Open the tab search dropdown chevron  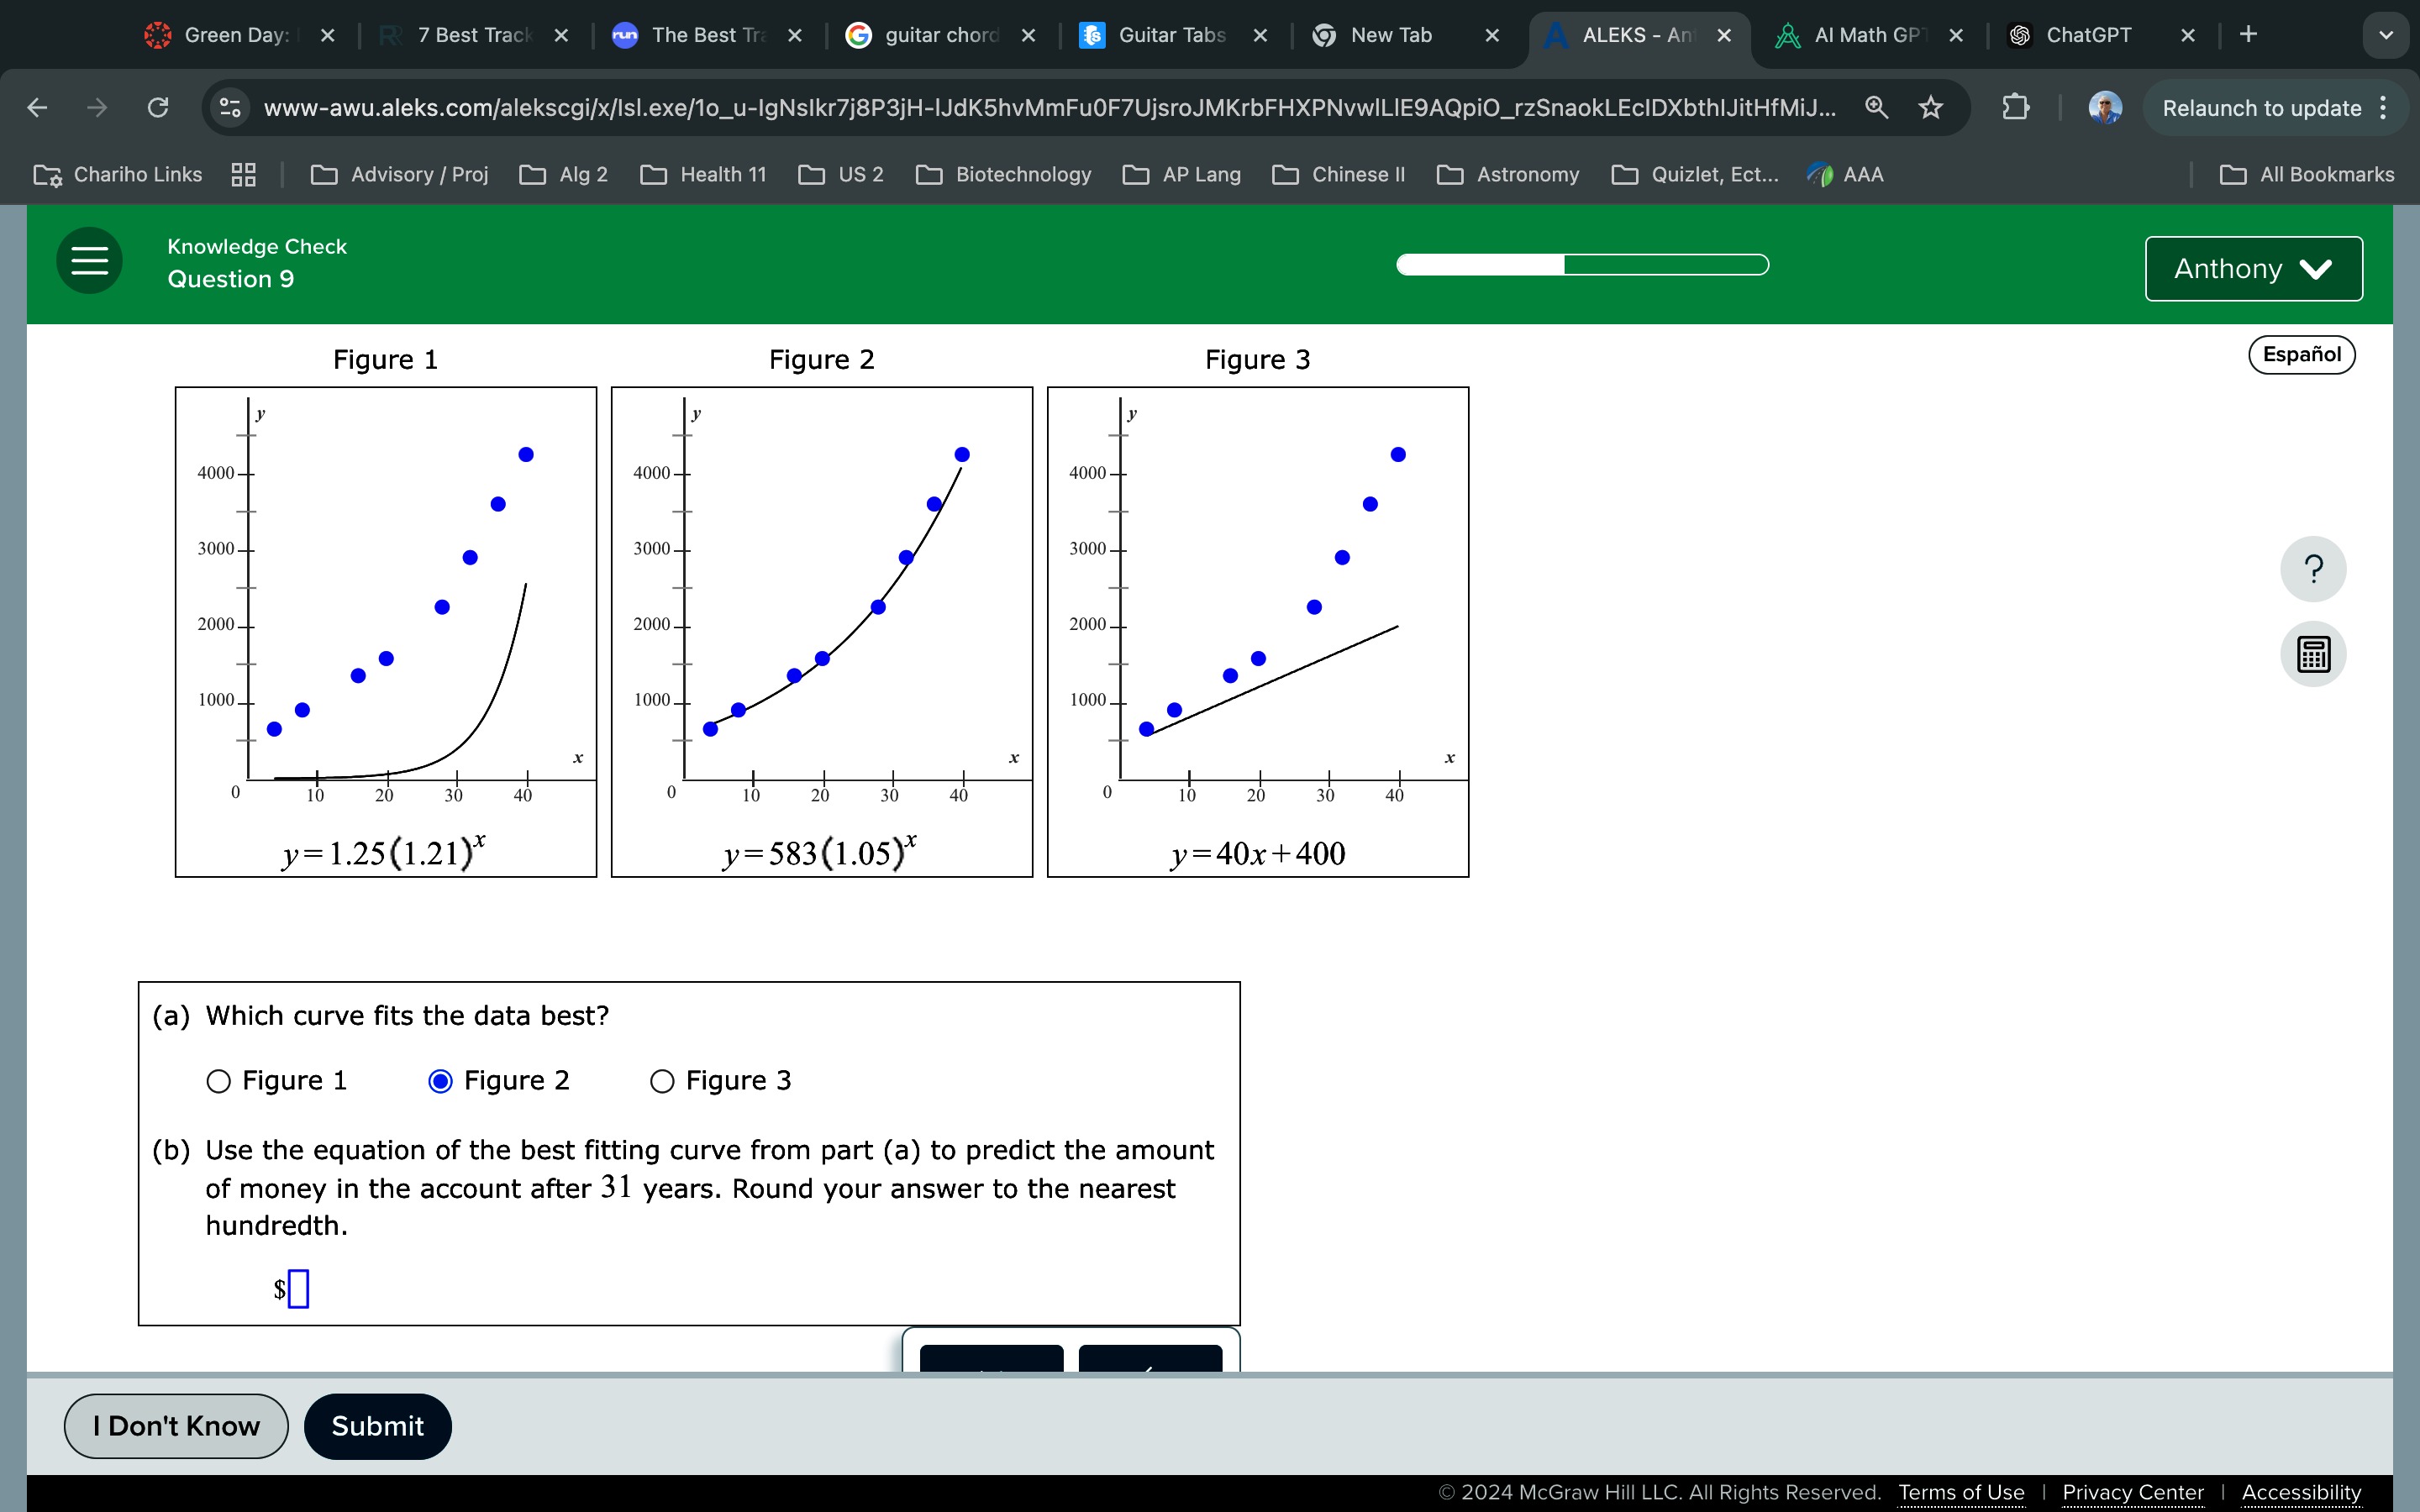[2386, 35]
